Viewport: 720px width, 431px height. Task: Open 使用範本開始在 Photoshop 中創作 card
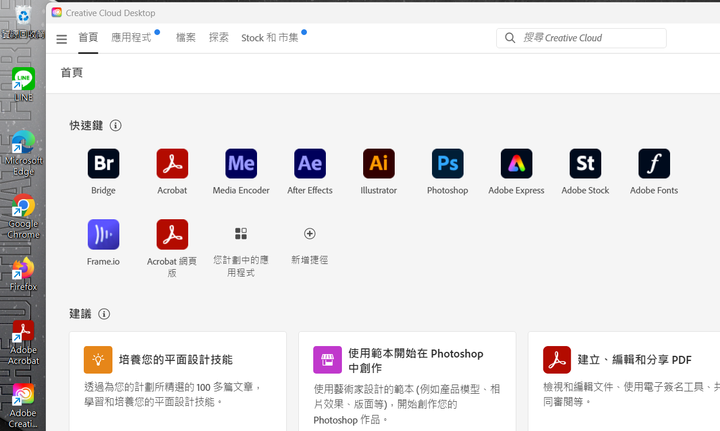pyautogui.click(x=407, y=381)
